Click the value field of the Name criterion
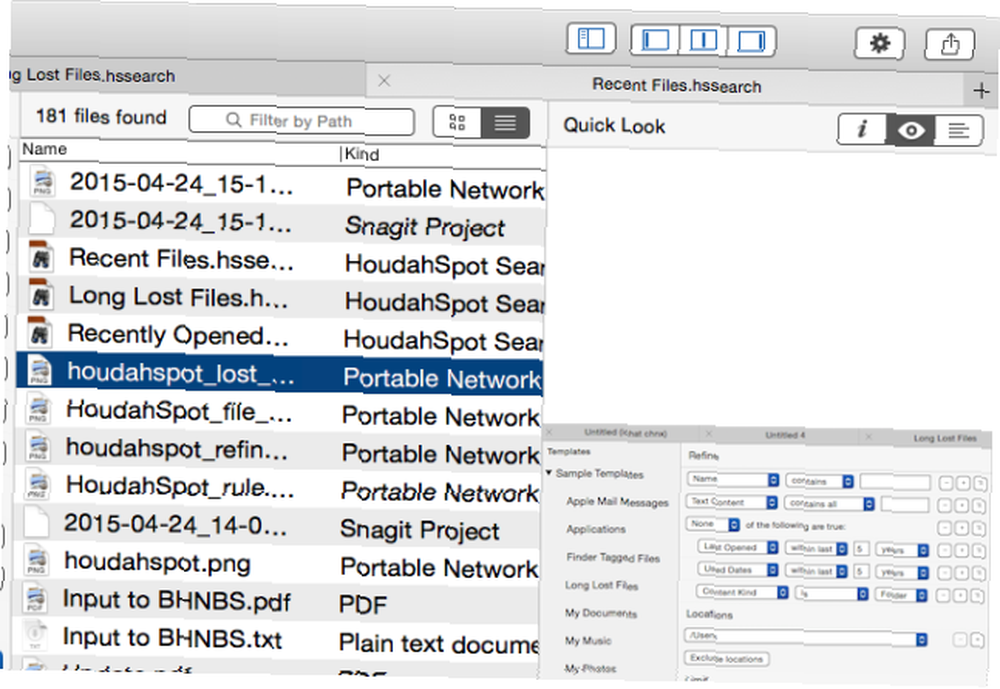This screenshot has height=689, width=1000. (895, 482)
